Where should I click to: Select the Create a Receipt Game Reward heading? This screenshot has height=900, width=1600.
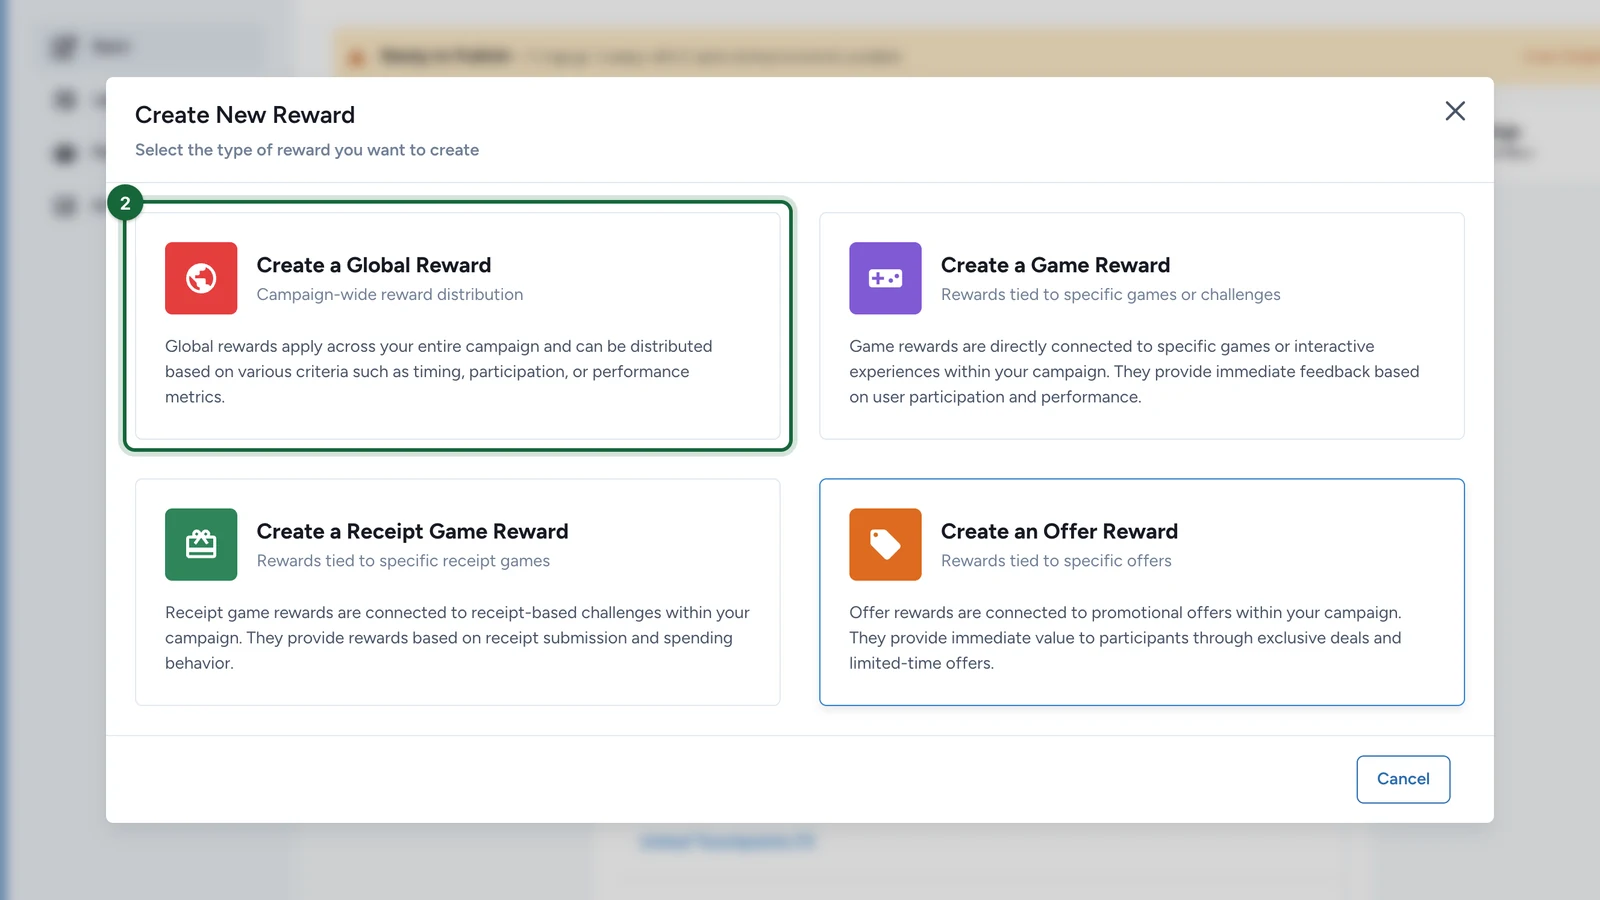click(x=412, y=531)
